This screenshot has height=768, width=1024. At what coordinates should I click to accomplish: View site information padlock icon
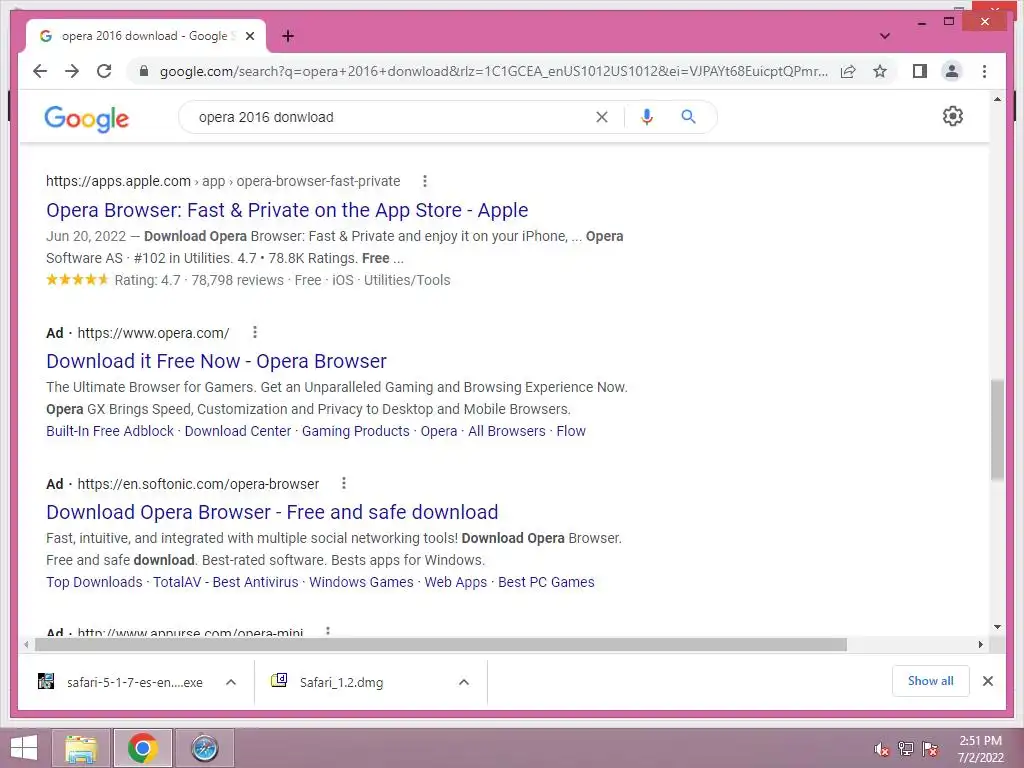point(144,71)
